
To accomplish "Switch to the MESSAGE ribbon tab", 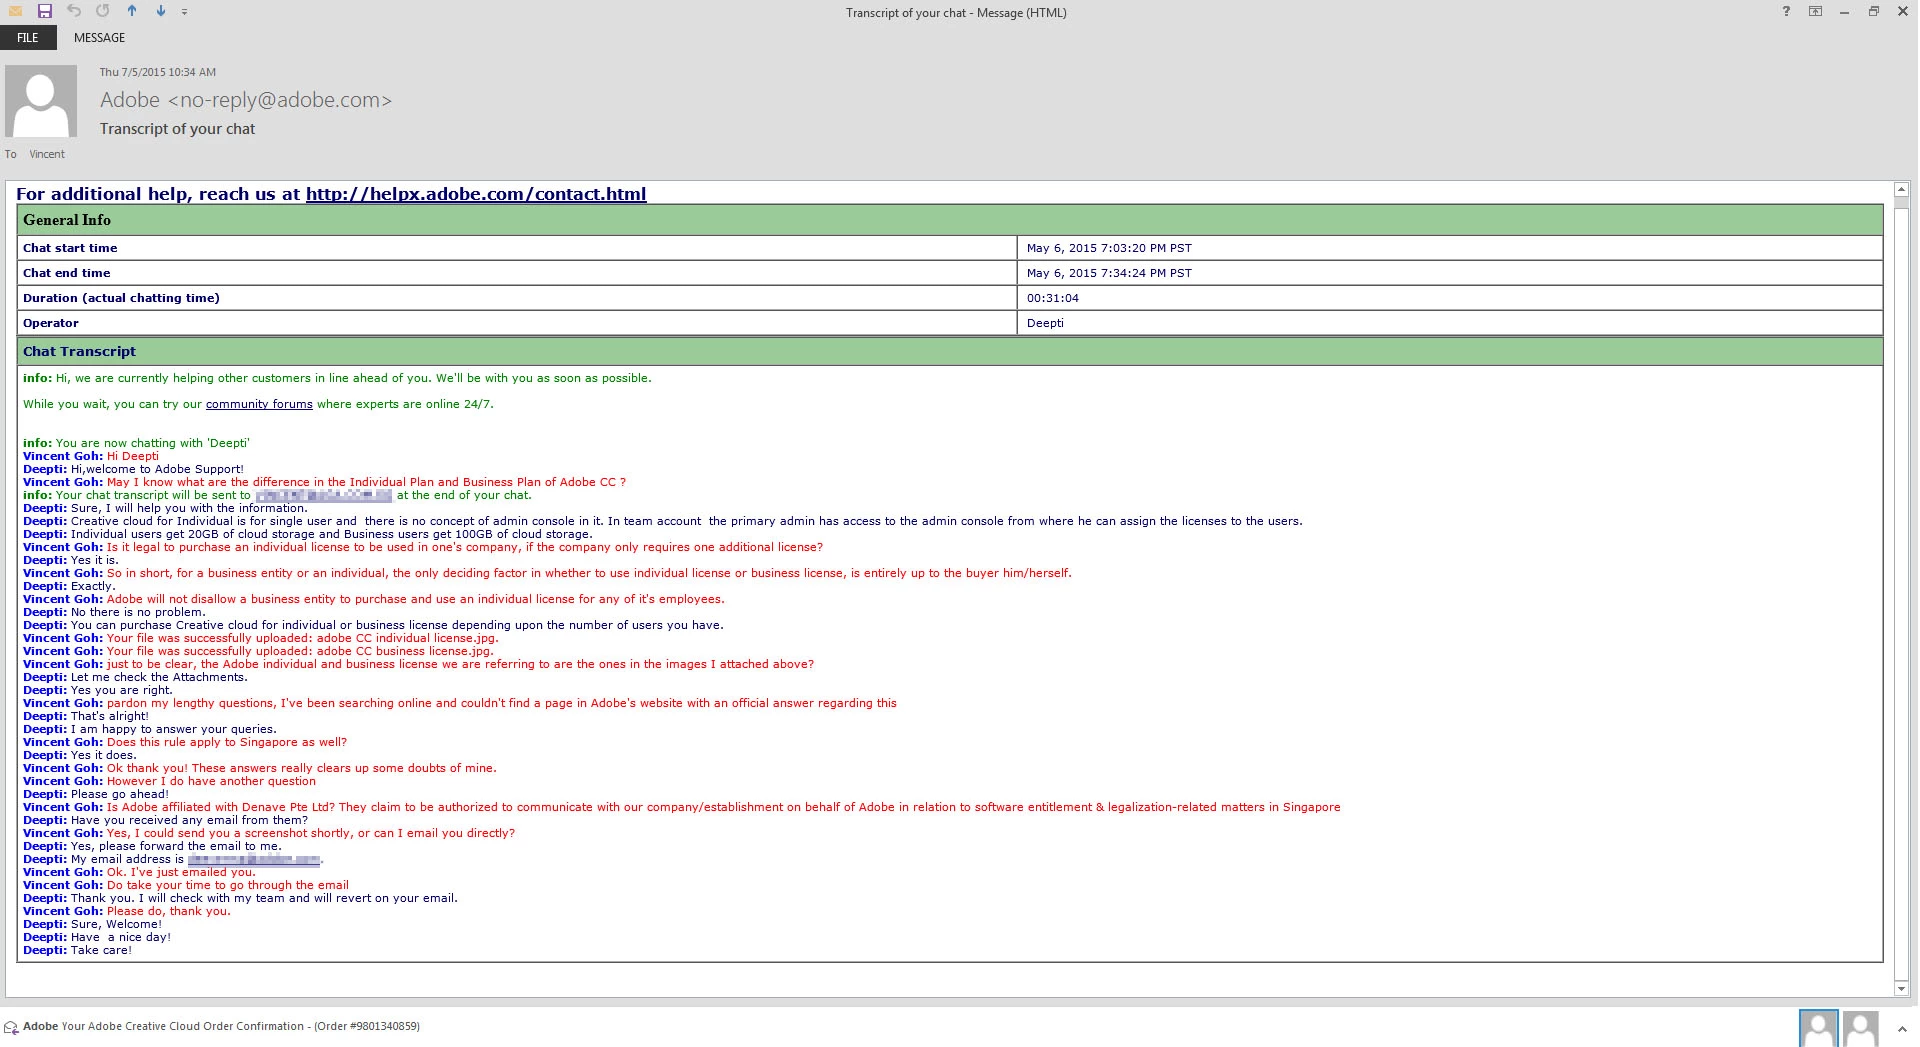I will (x=99, y=38).
